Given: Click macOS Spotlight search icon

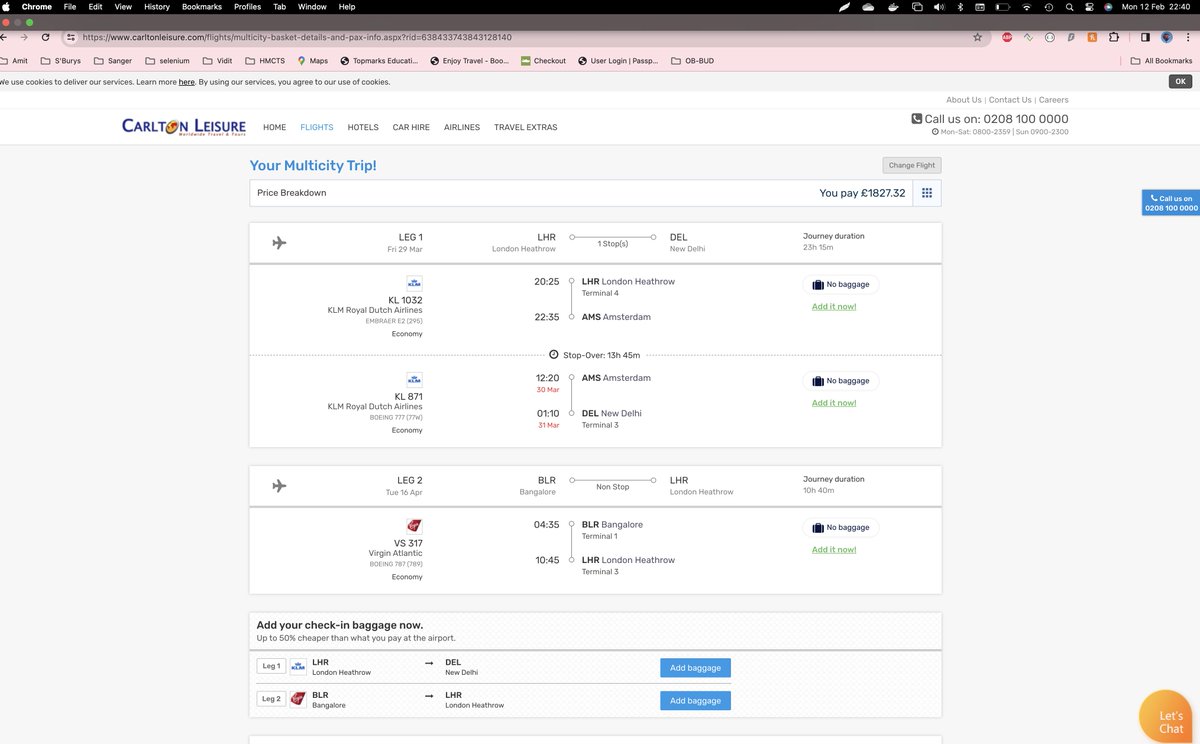Looking at the screenshot, I should (1069, 7).
